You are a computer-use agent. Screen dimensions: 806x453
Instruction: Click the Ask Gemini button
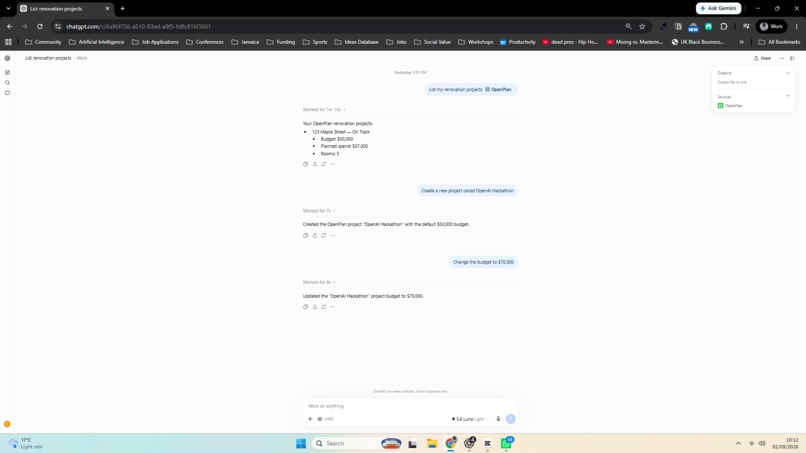[718, 8]
